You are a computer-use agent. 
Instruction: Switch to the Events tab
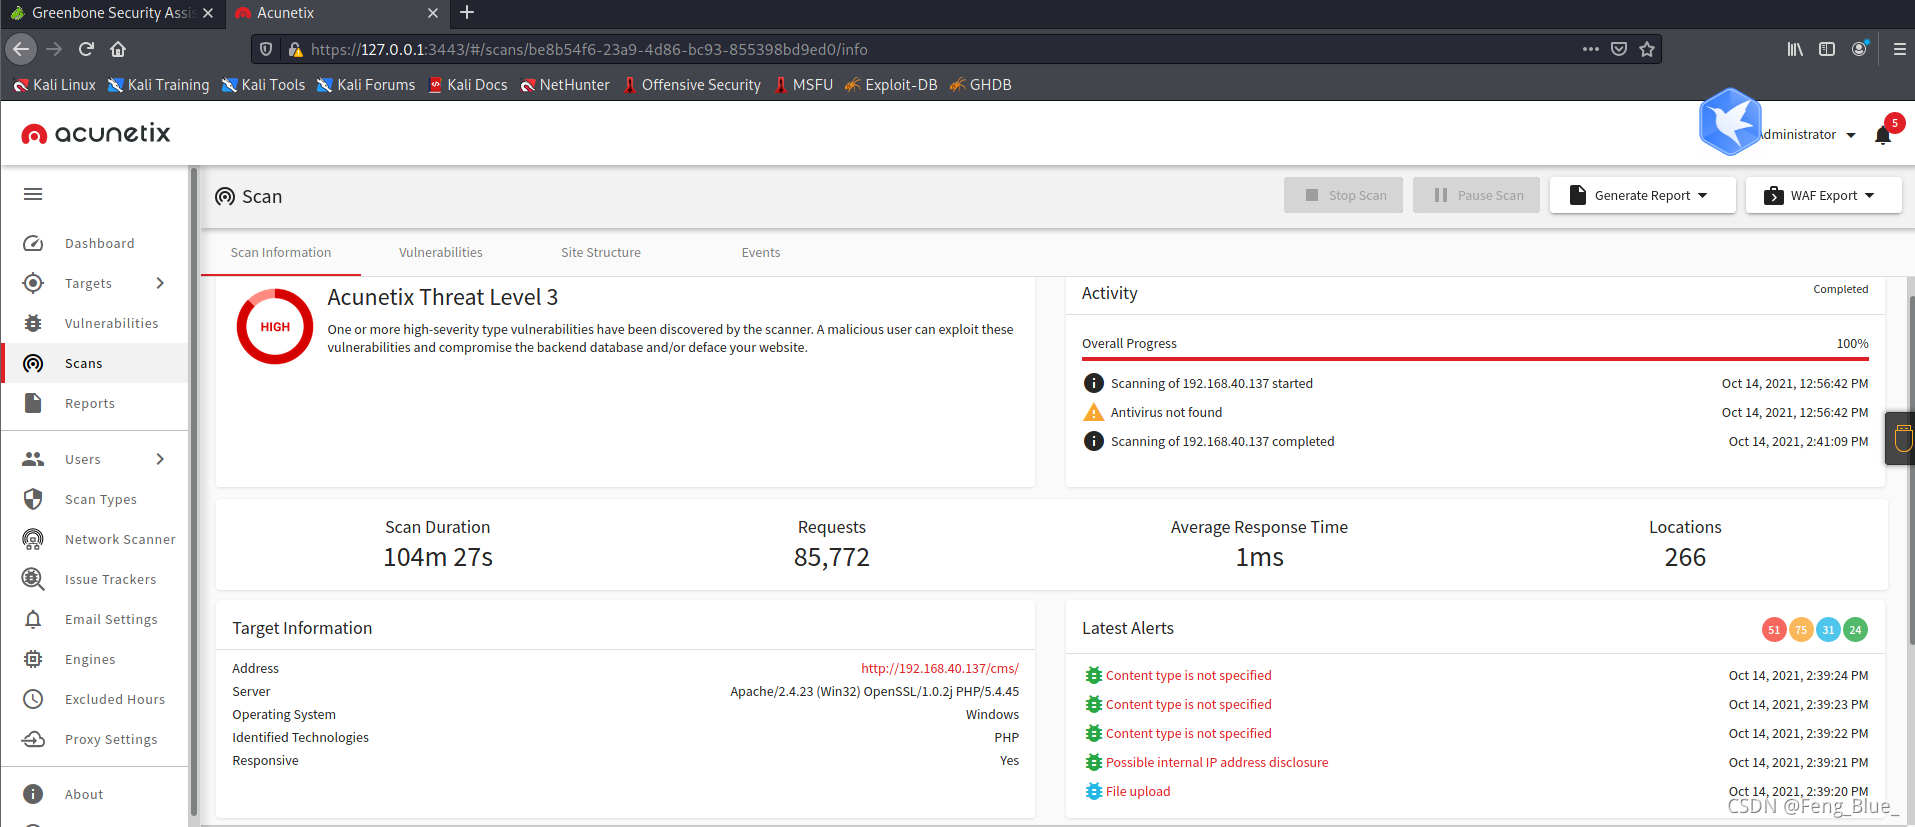[x=761, y=253]
